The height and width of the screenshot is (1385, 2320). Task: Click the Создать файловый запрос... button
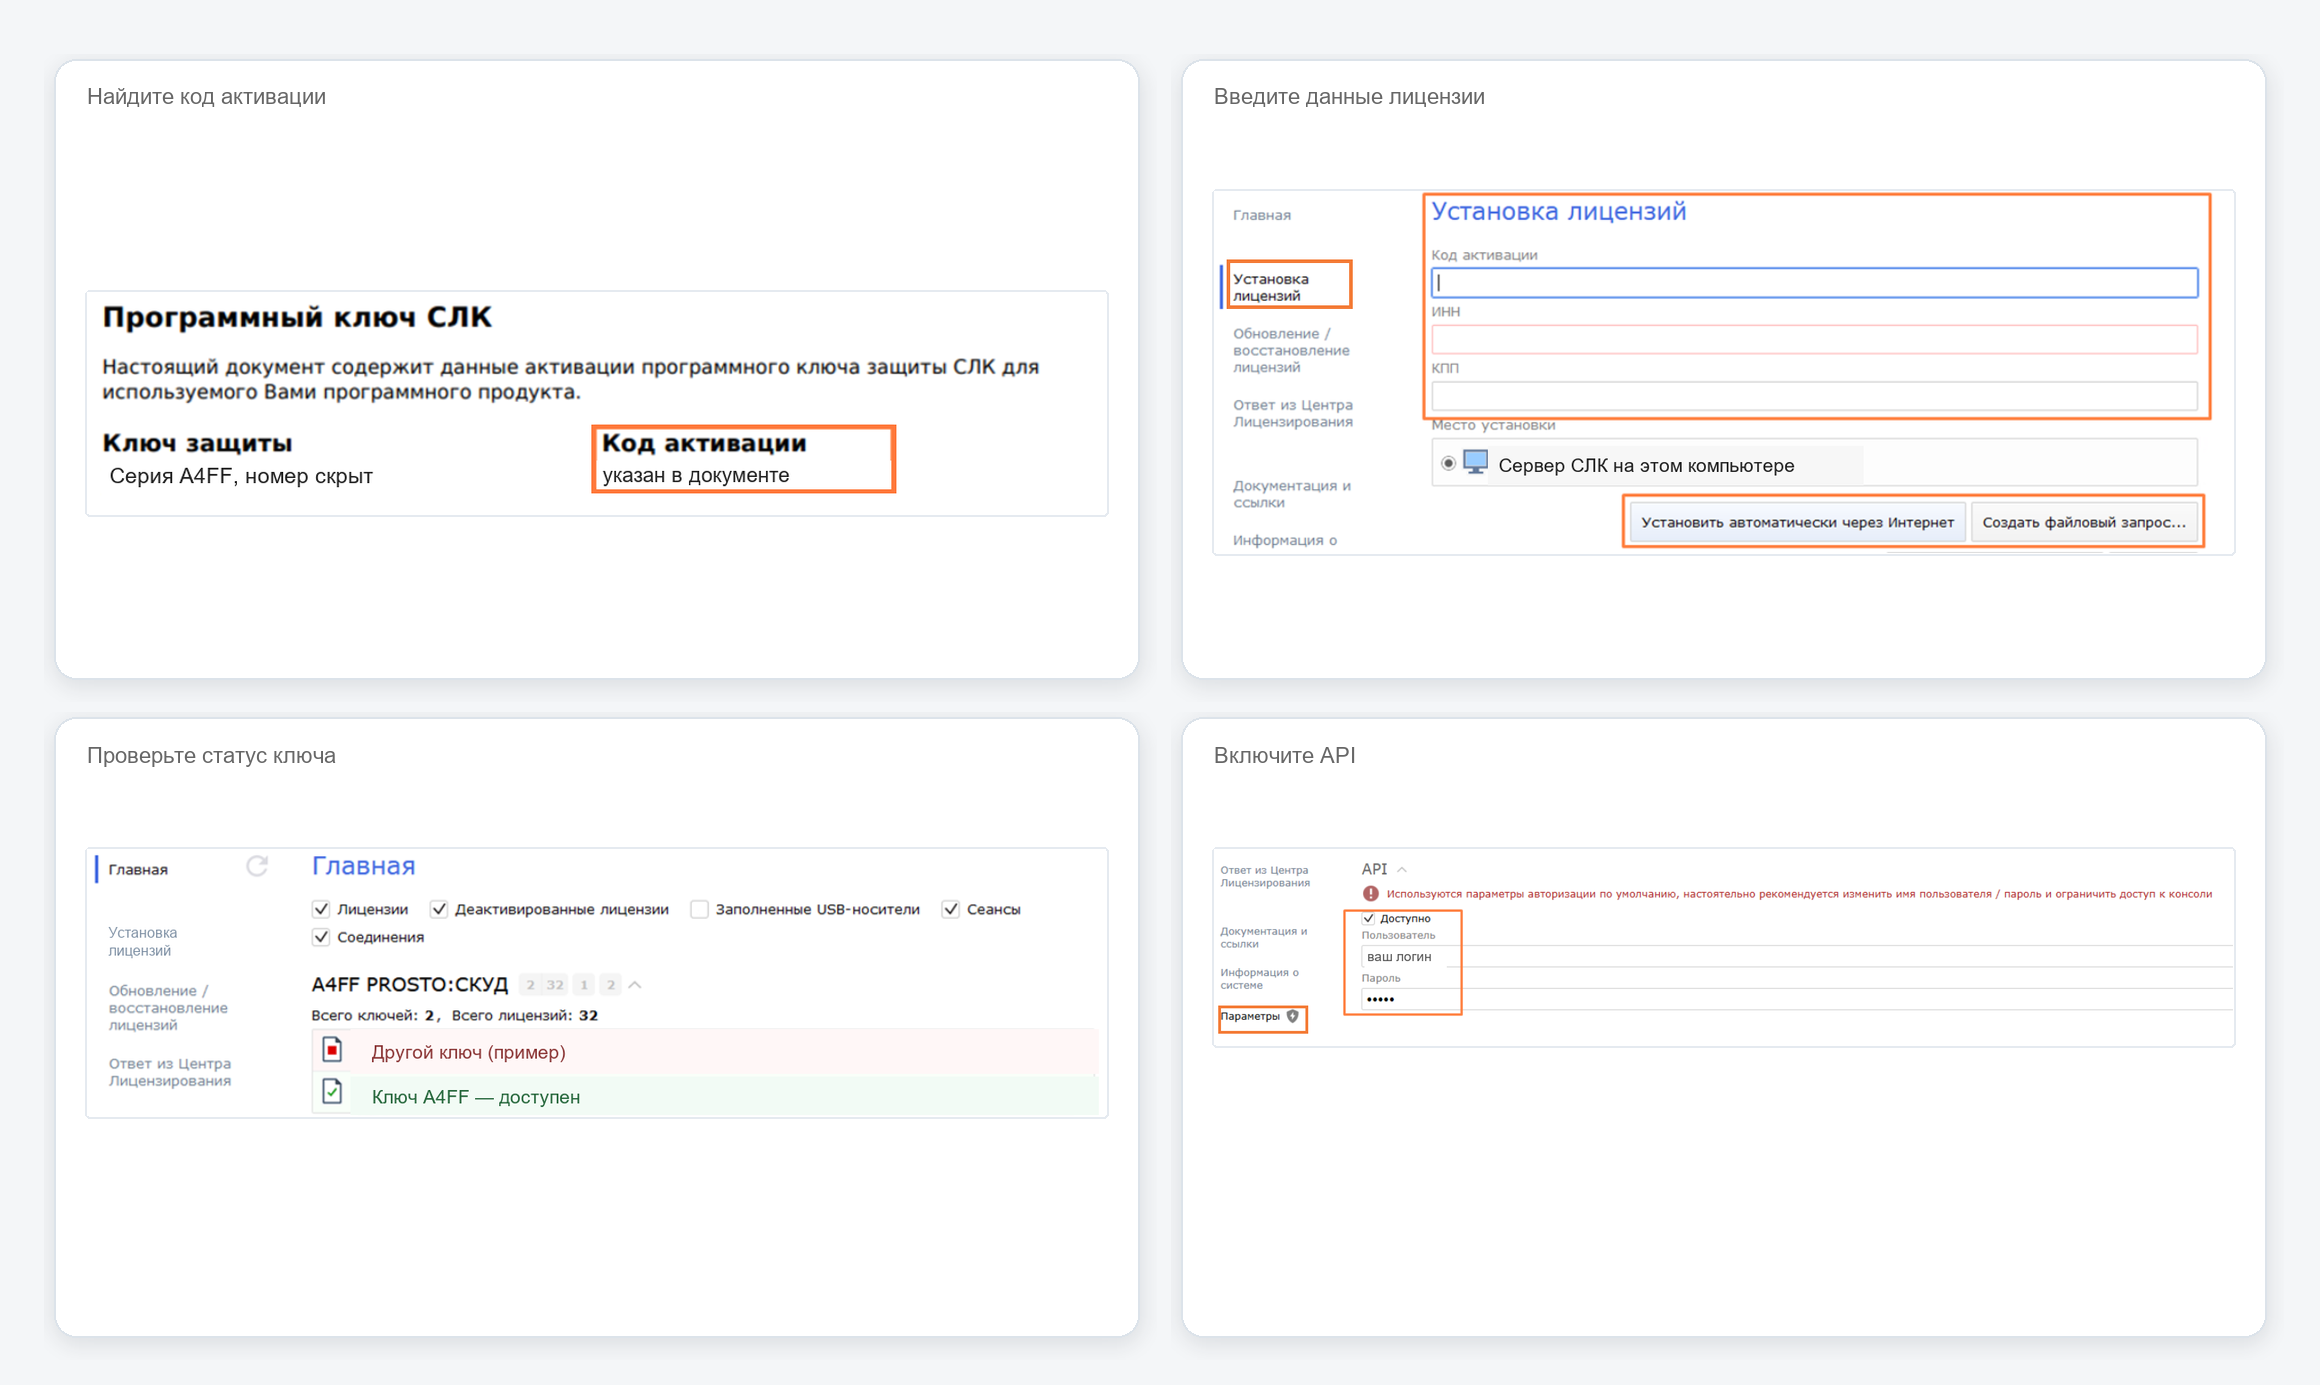pos(2084,522)
